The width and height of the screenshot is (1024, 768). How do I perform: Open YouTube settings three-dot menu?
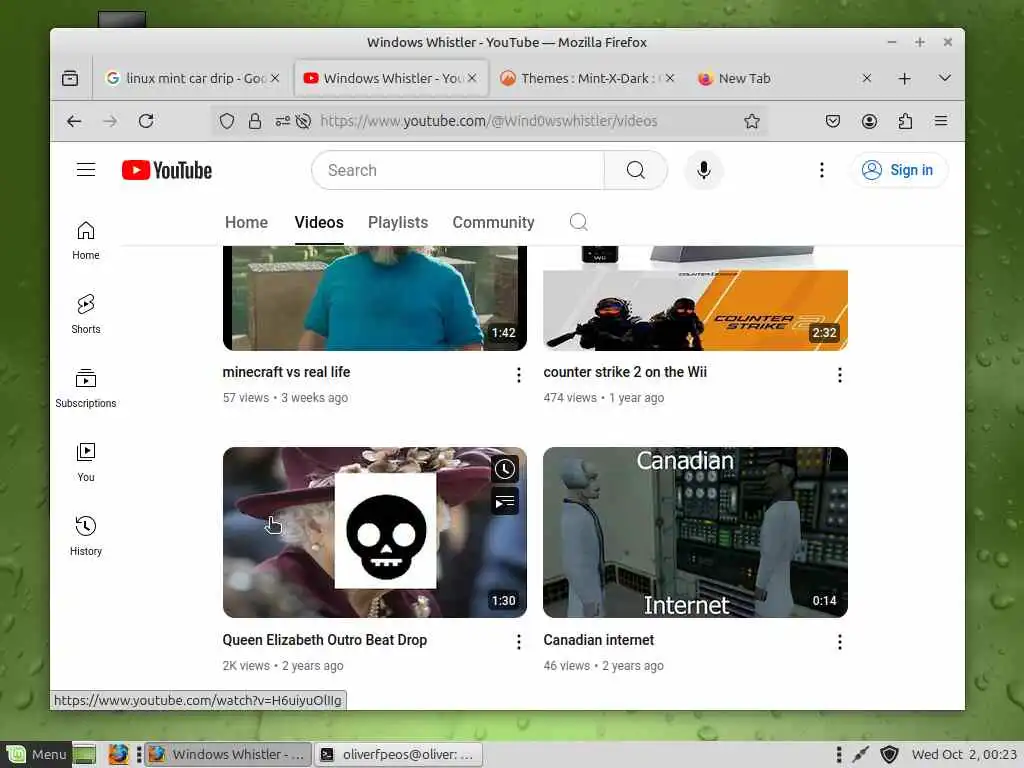click(822, 170)
